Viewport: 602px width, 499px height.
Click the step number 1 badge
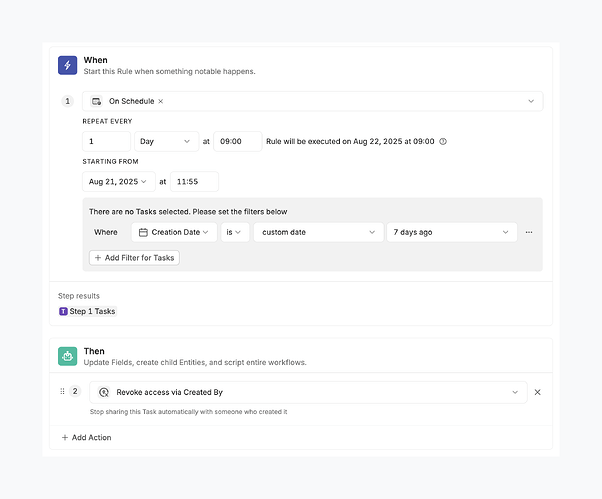(x=68, y=101)
